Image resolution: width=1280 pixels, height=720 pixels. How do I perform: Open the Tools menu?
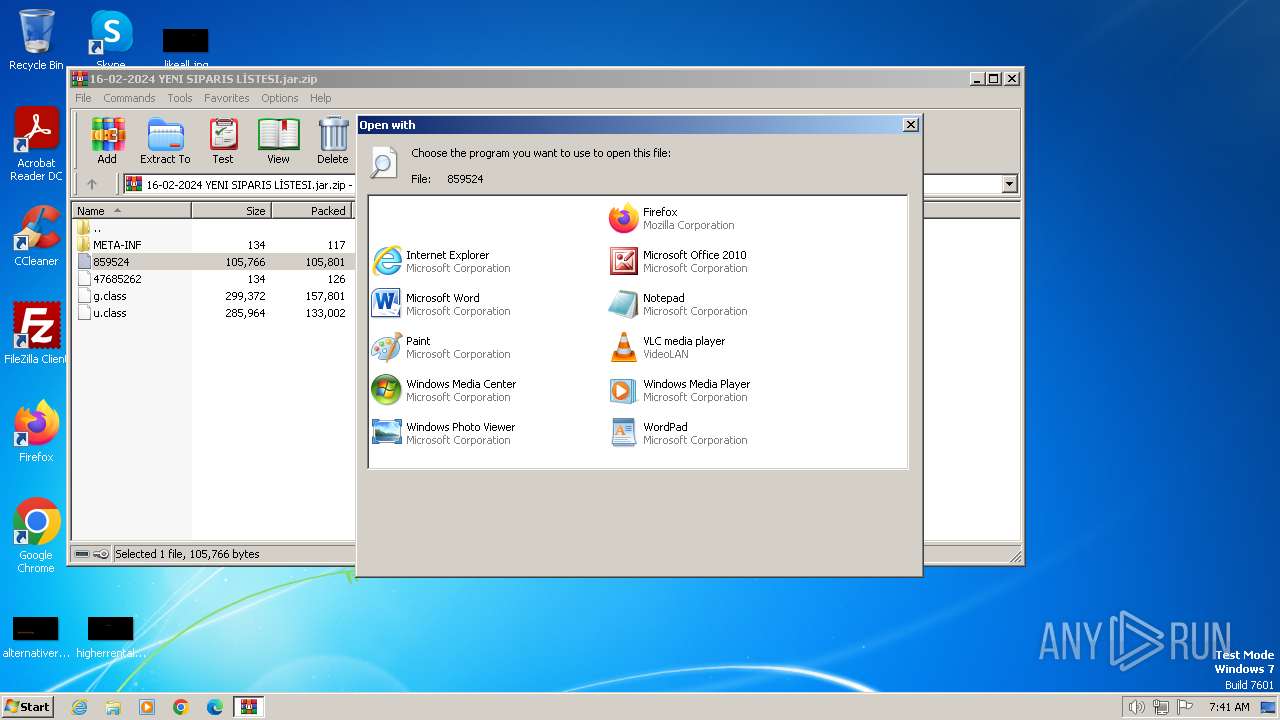pyautogui.click(x=180, y=98)
